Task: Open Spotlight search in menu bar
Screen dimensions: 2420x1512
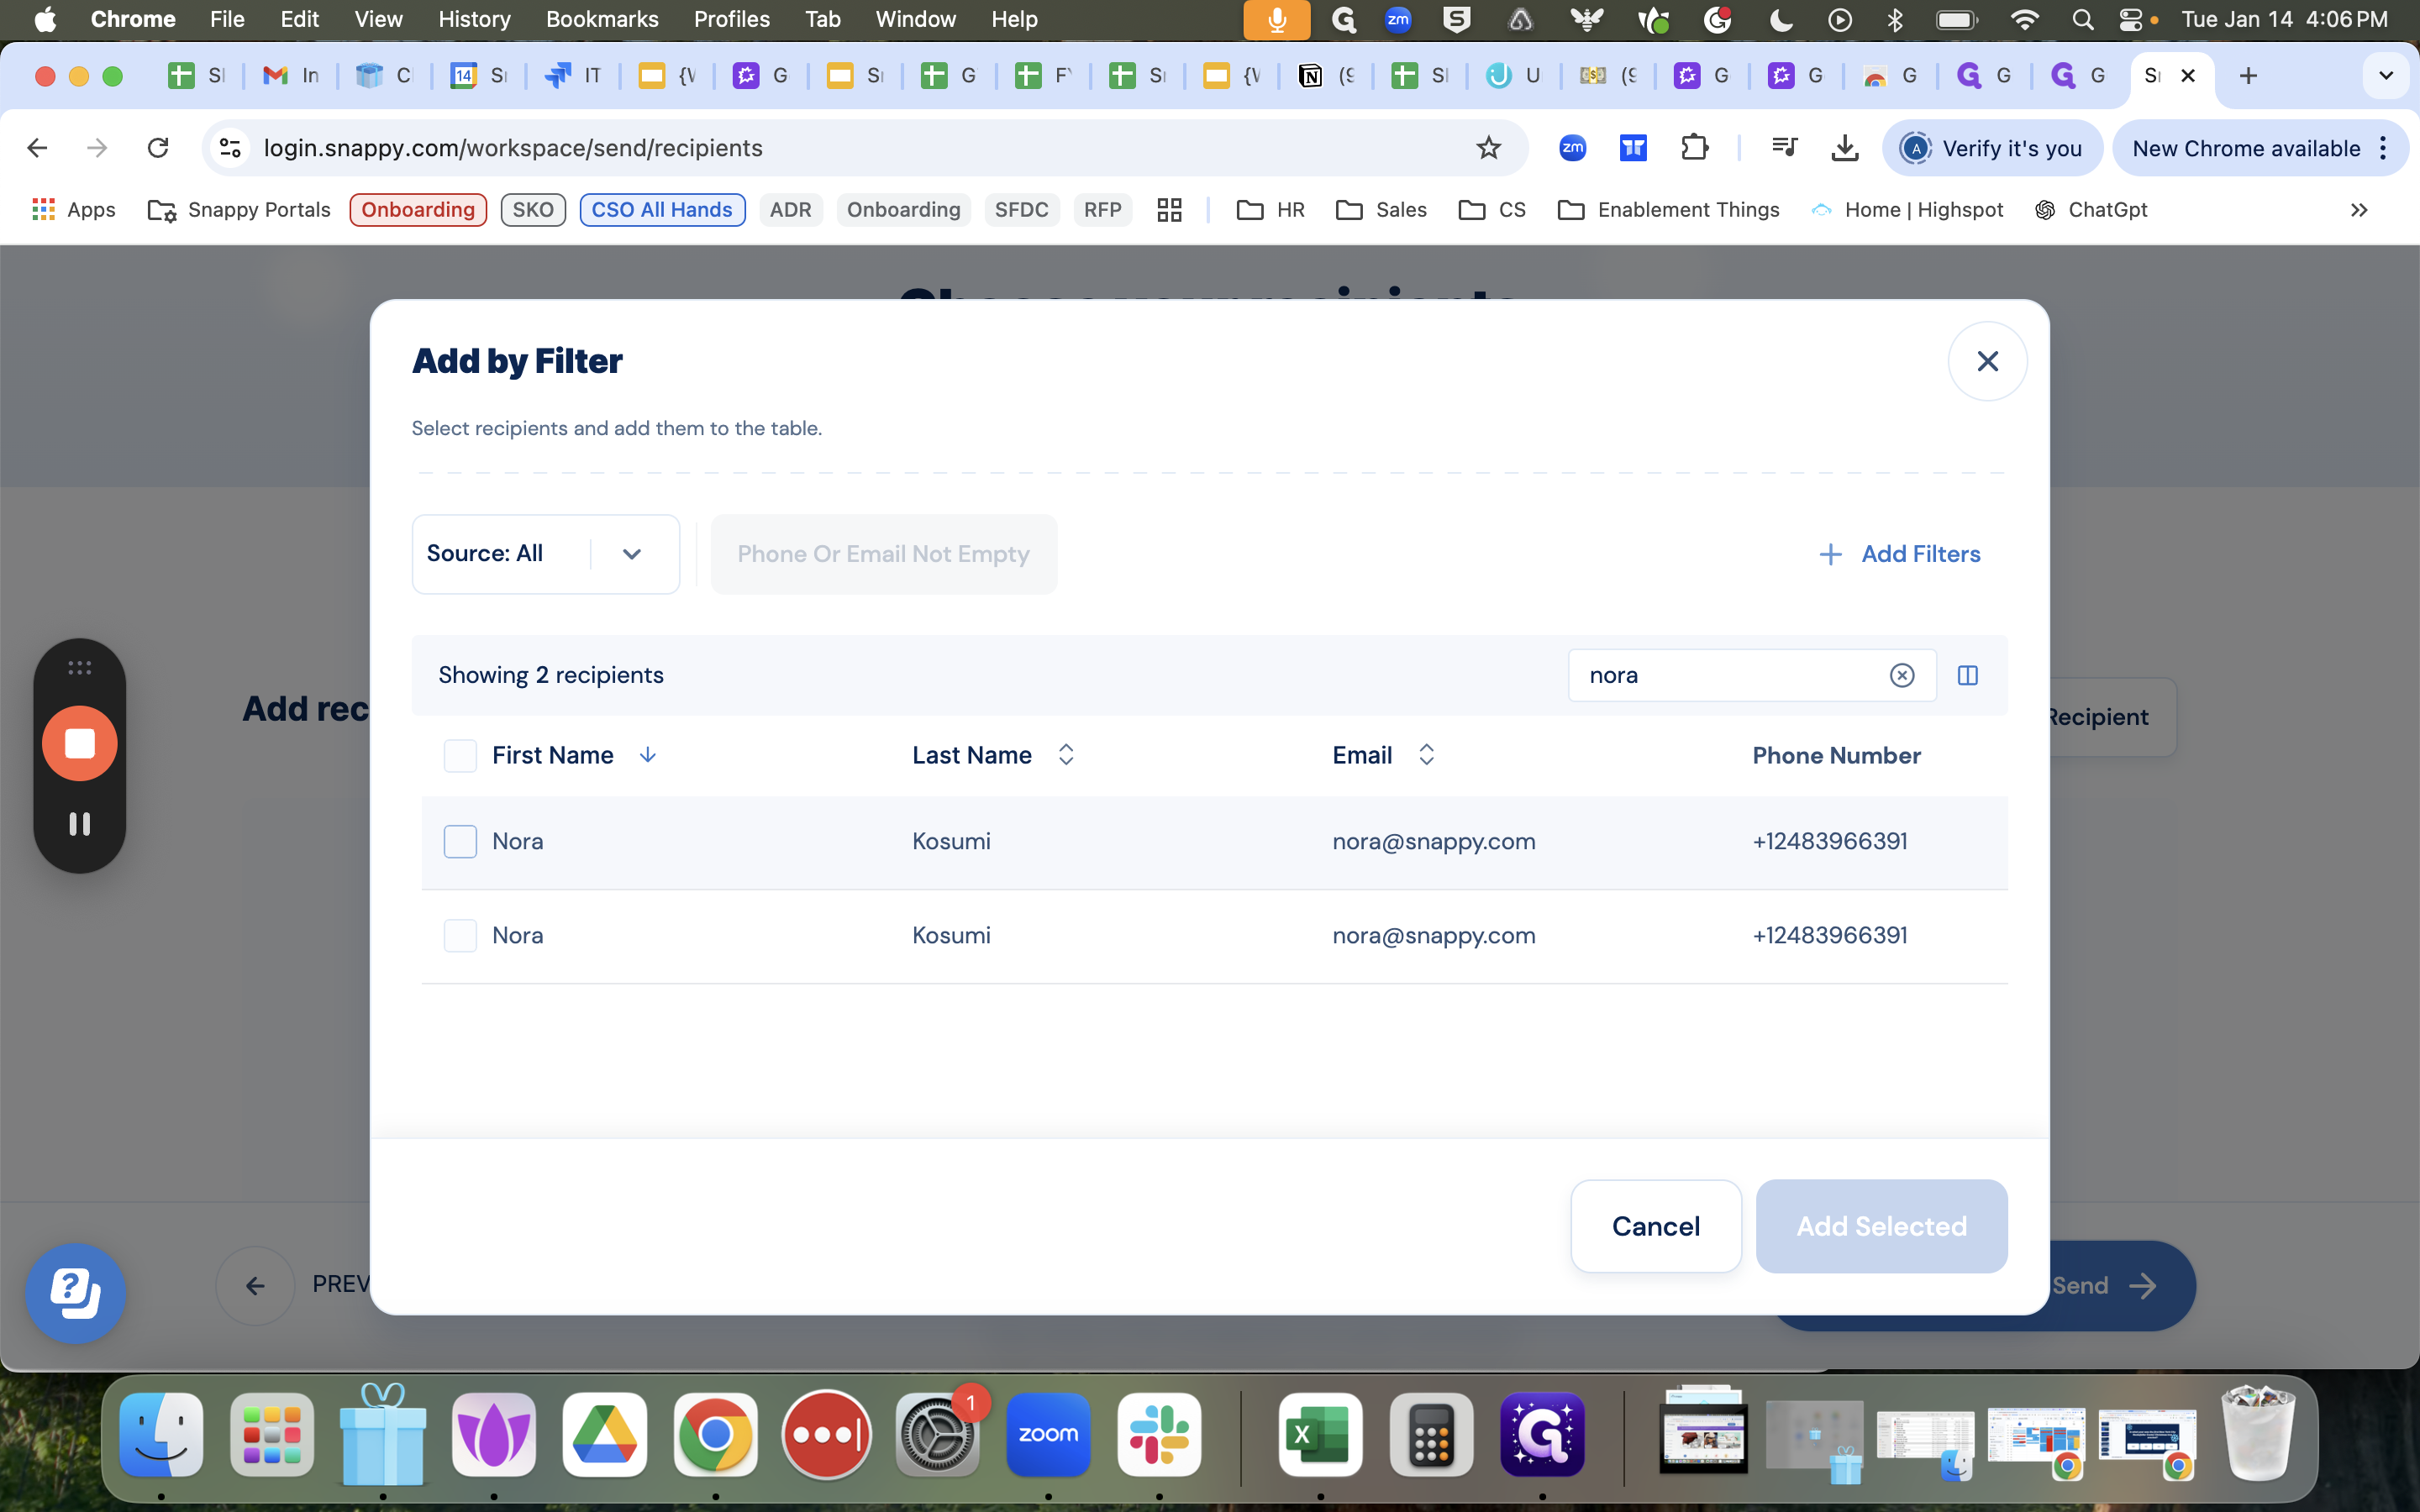Action: coord(2083,20)
